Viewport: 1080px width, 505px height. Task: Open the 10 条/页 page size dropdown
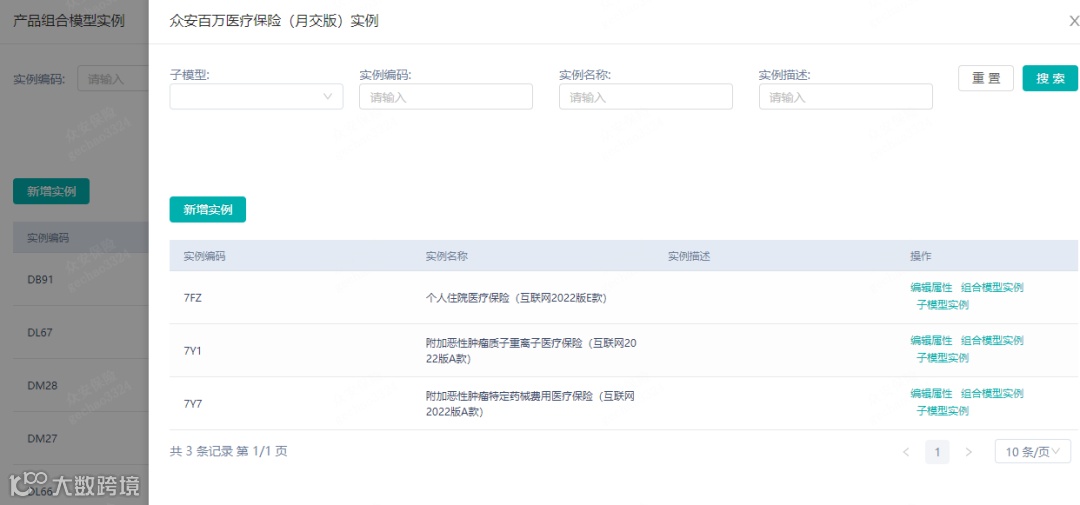click(x=1032, y=452)
